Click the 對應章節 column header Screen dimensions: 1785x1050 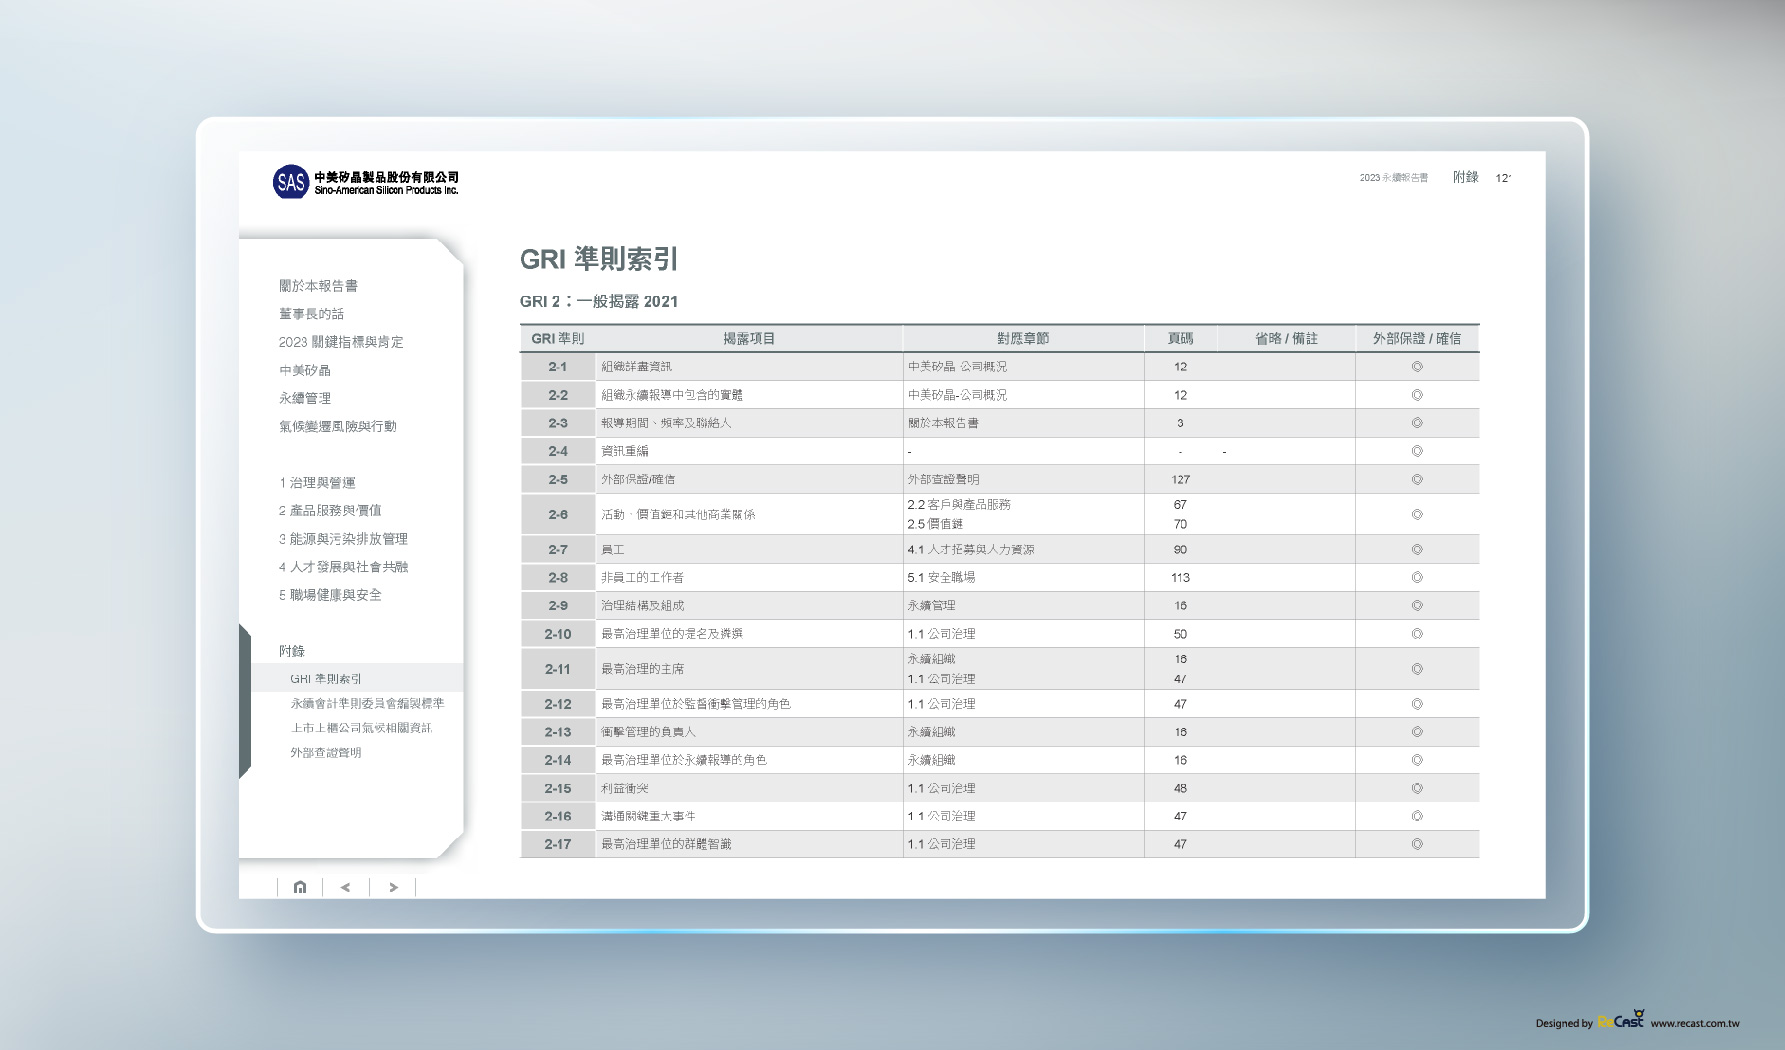click(1023, 339)
